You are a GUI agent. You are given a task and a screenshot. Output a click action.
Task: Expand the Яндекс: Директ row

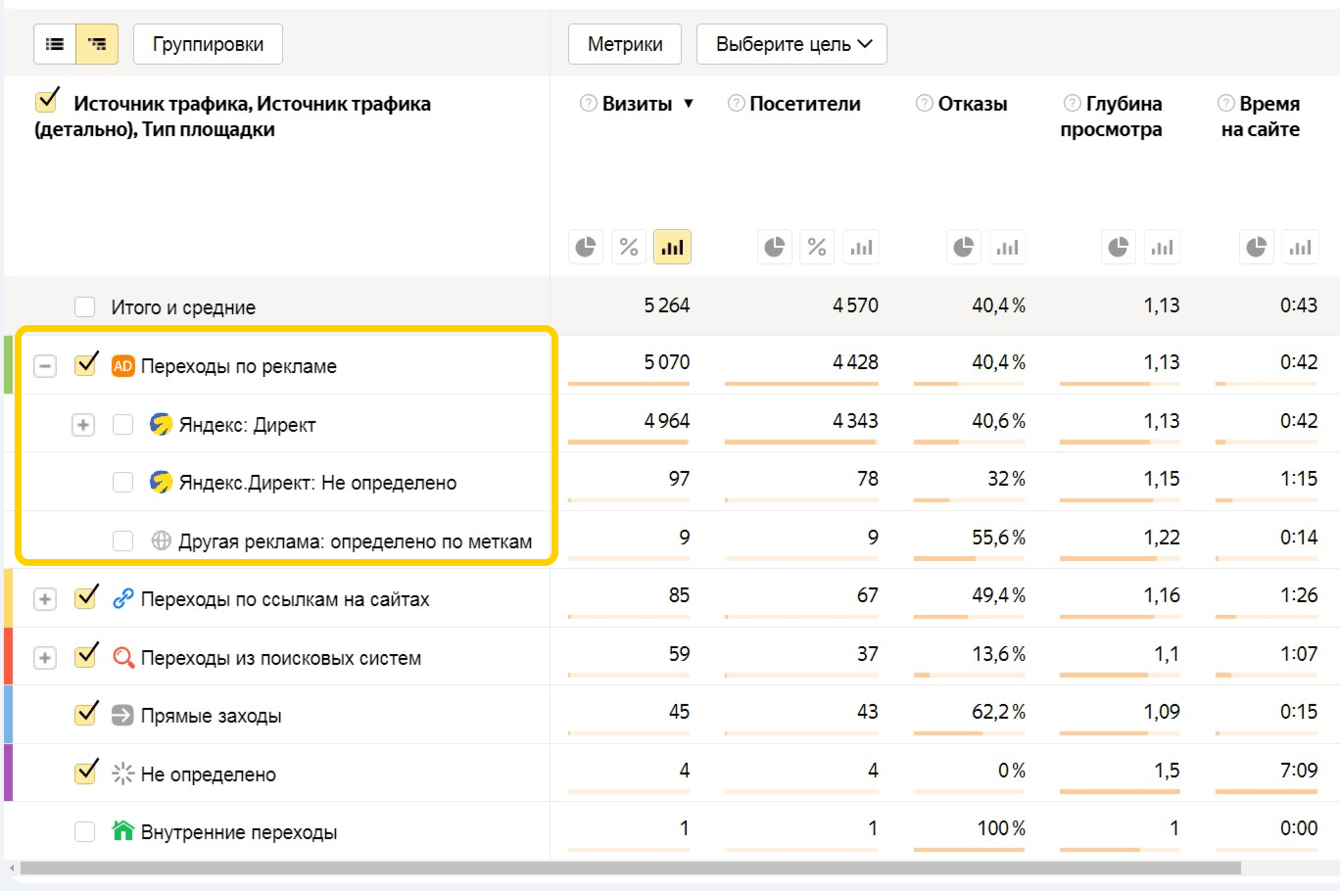83,425
